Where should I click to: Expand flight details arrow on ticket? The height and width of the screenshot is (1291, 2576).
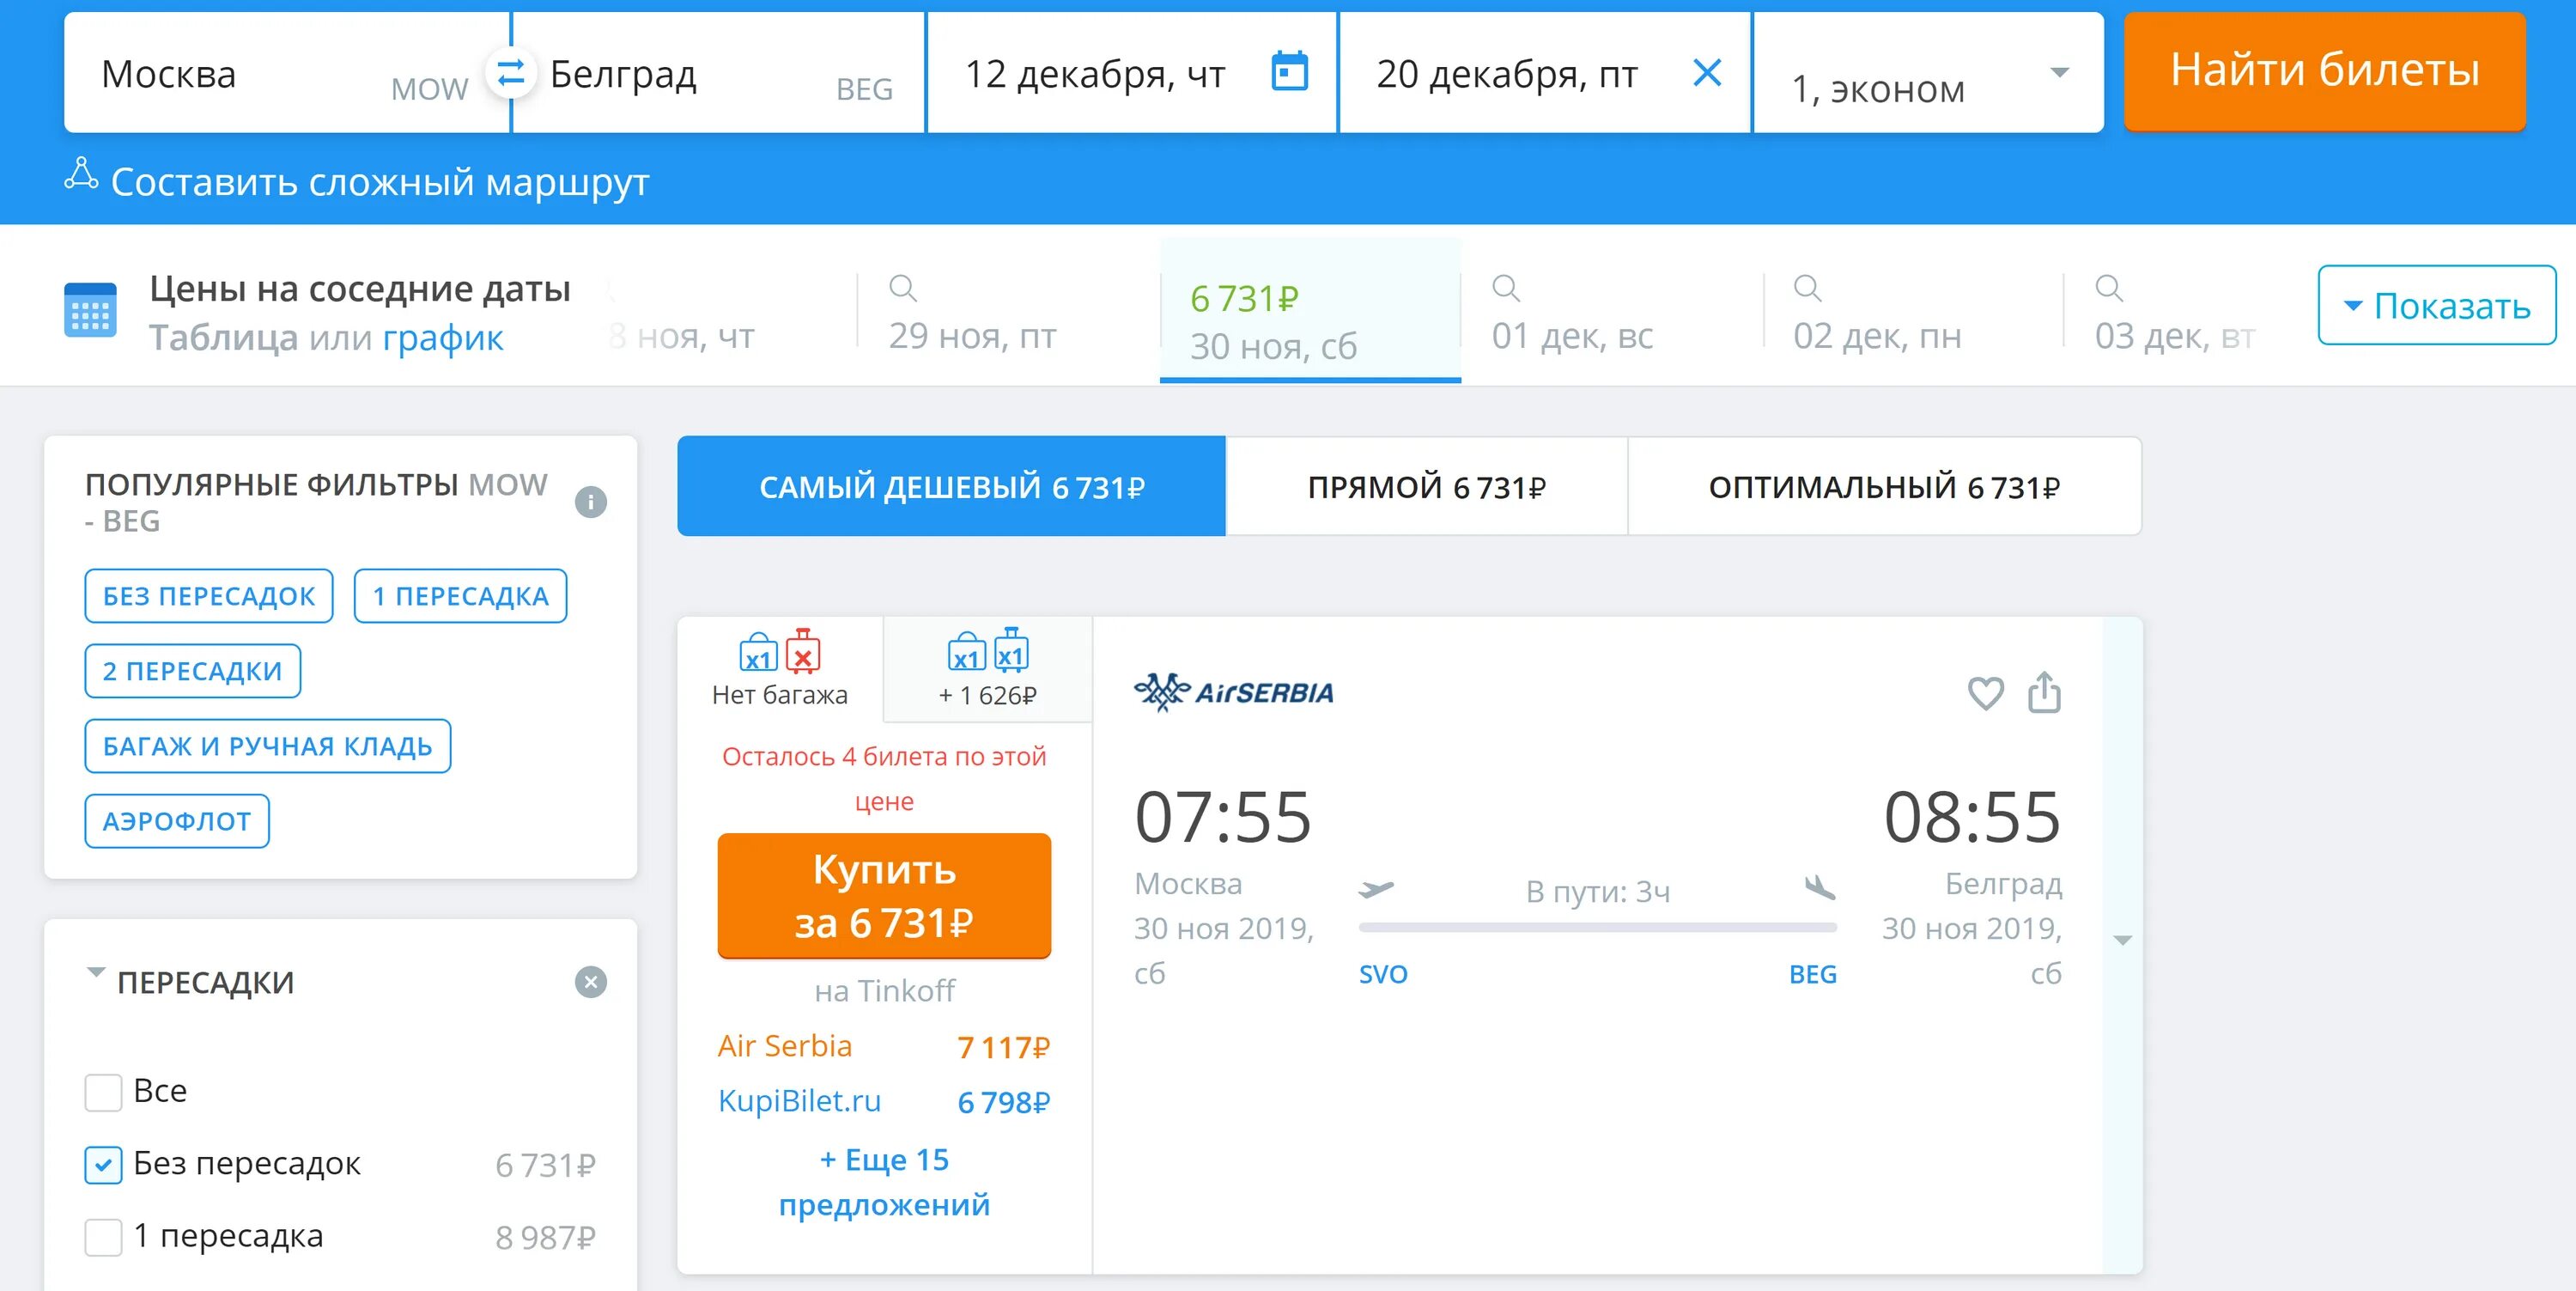(x=2122, y=940)
